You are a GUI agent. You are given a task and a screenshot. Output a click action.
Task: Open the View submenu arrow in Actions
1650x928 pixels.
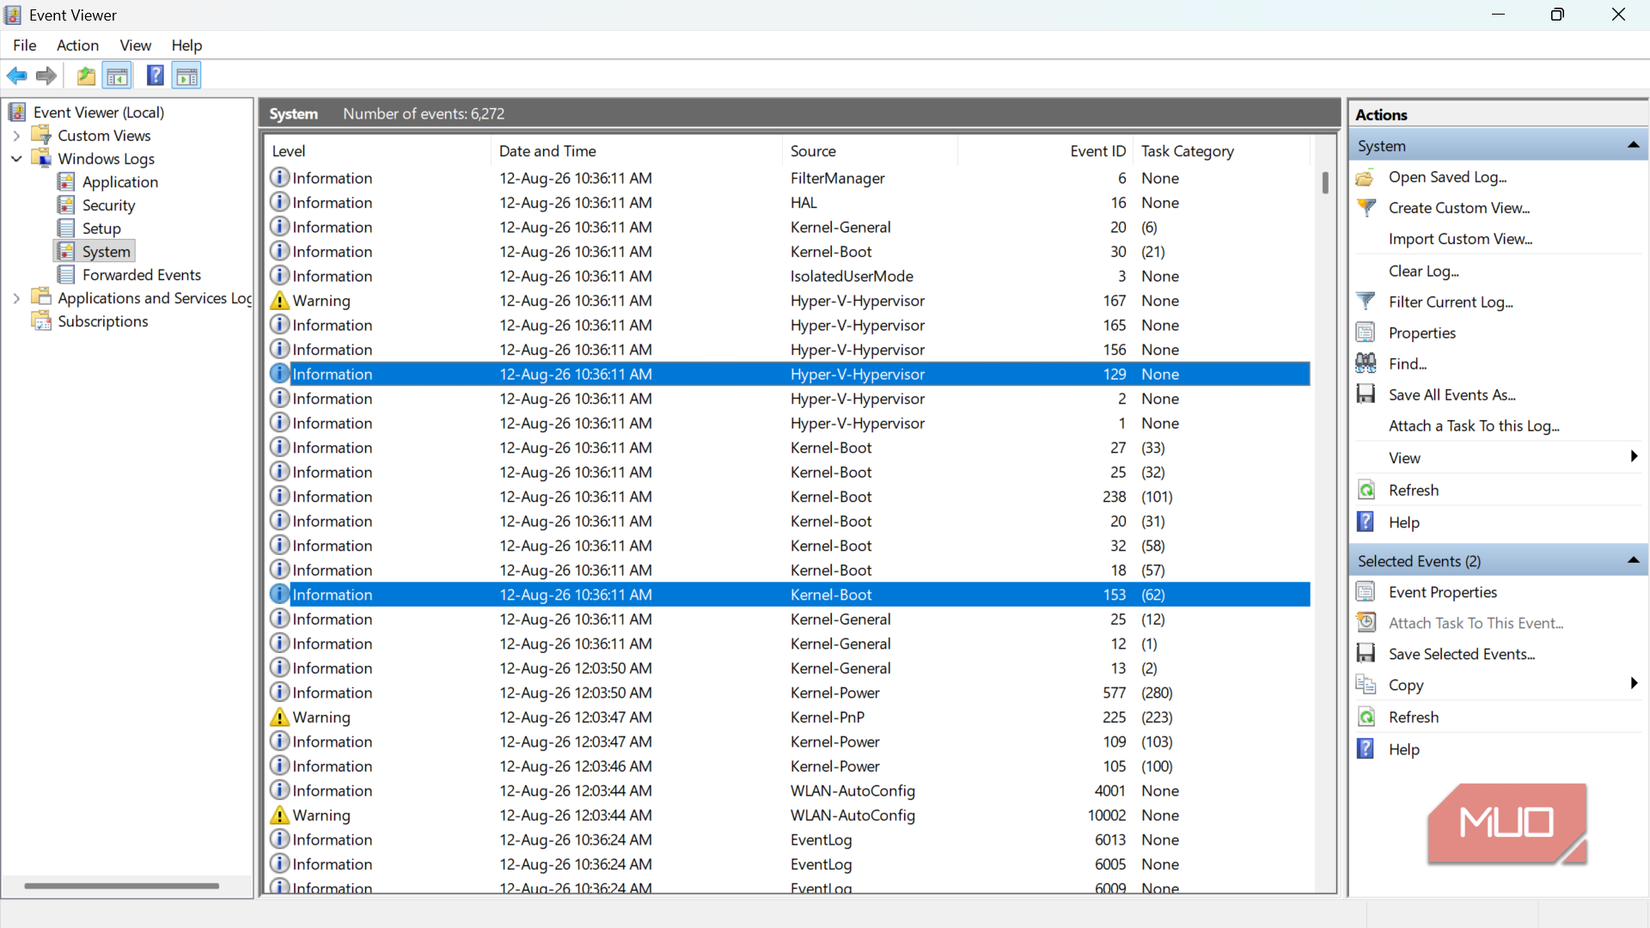(1634, 457)
